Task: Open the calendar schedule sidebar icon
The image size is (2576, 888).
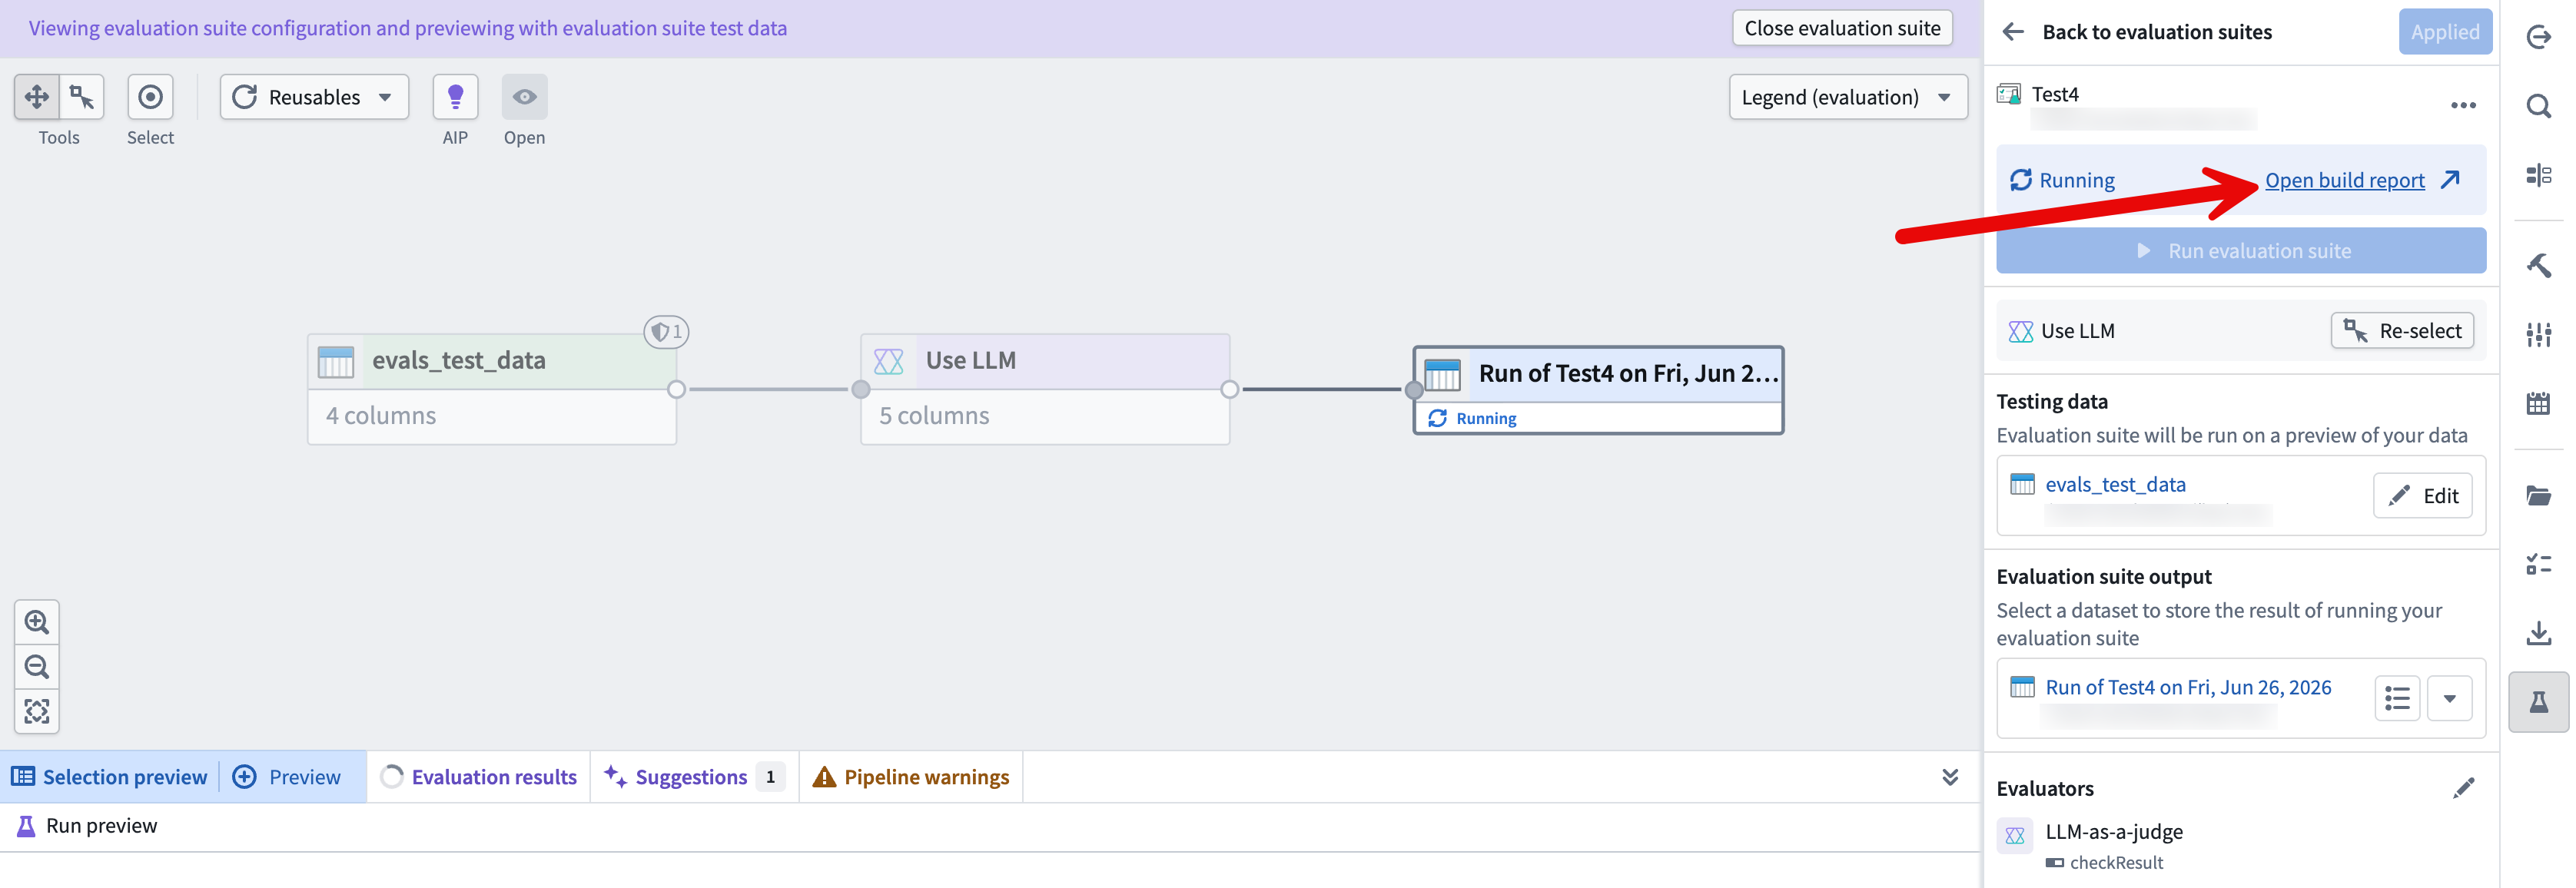Action: pyautogui.click(x=2538, y=404)
